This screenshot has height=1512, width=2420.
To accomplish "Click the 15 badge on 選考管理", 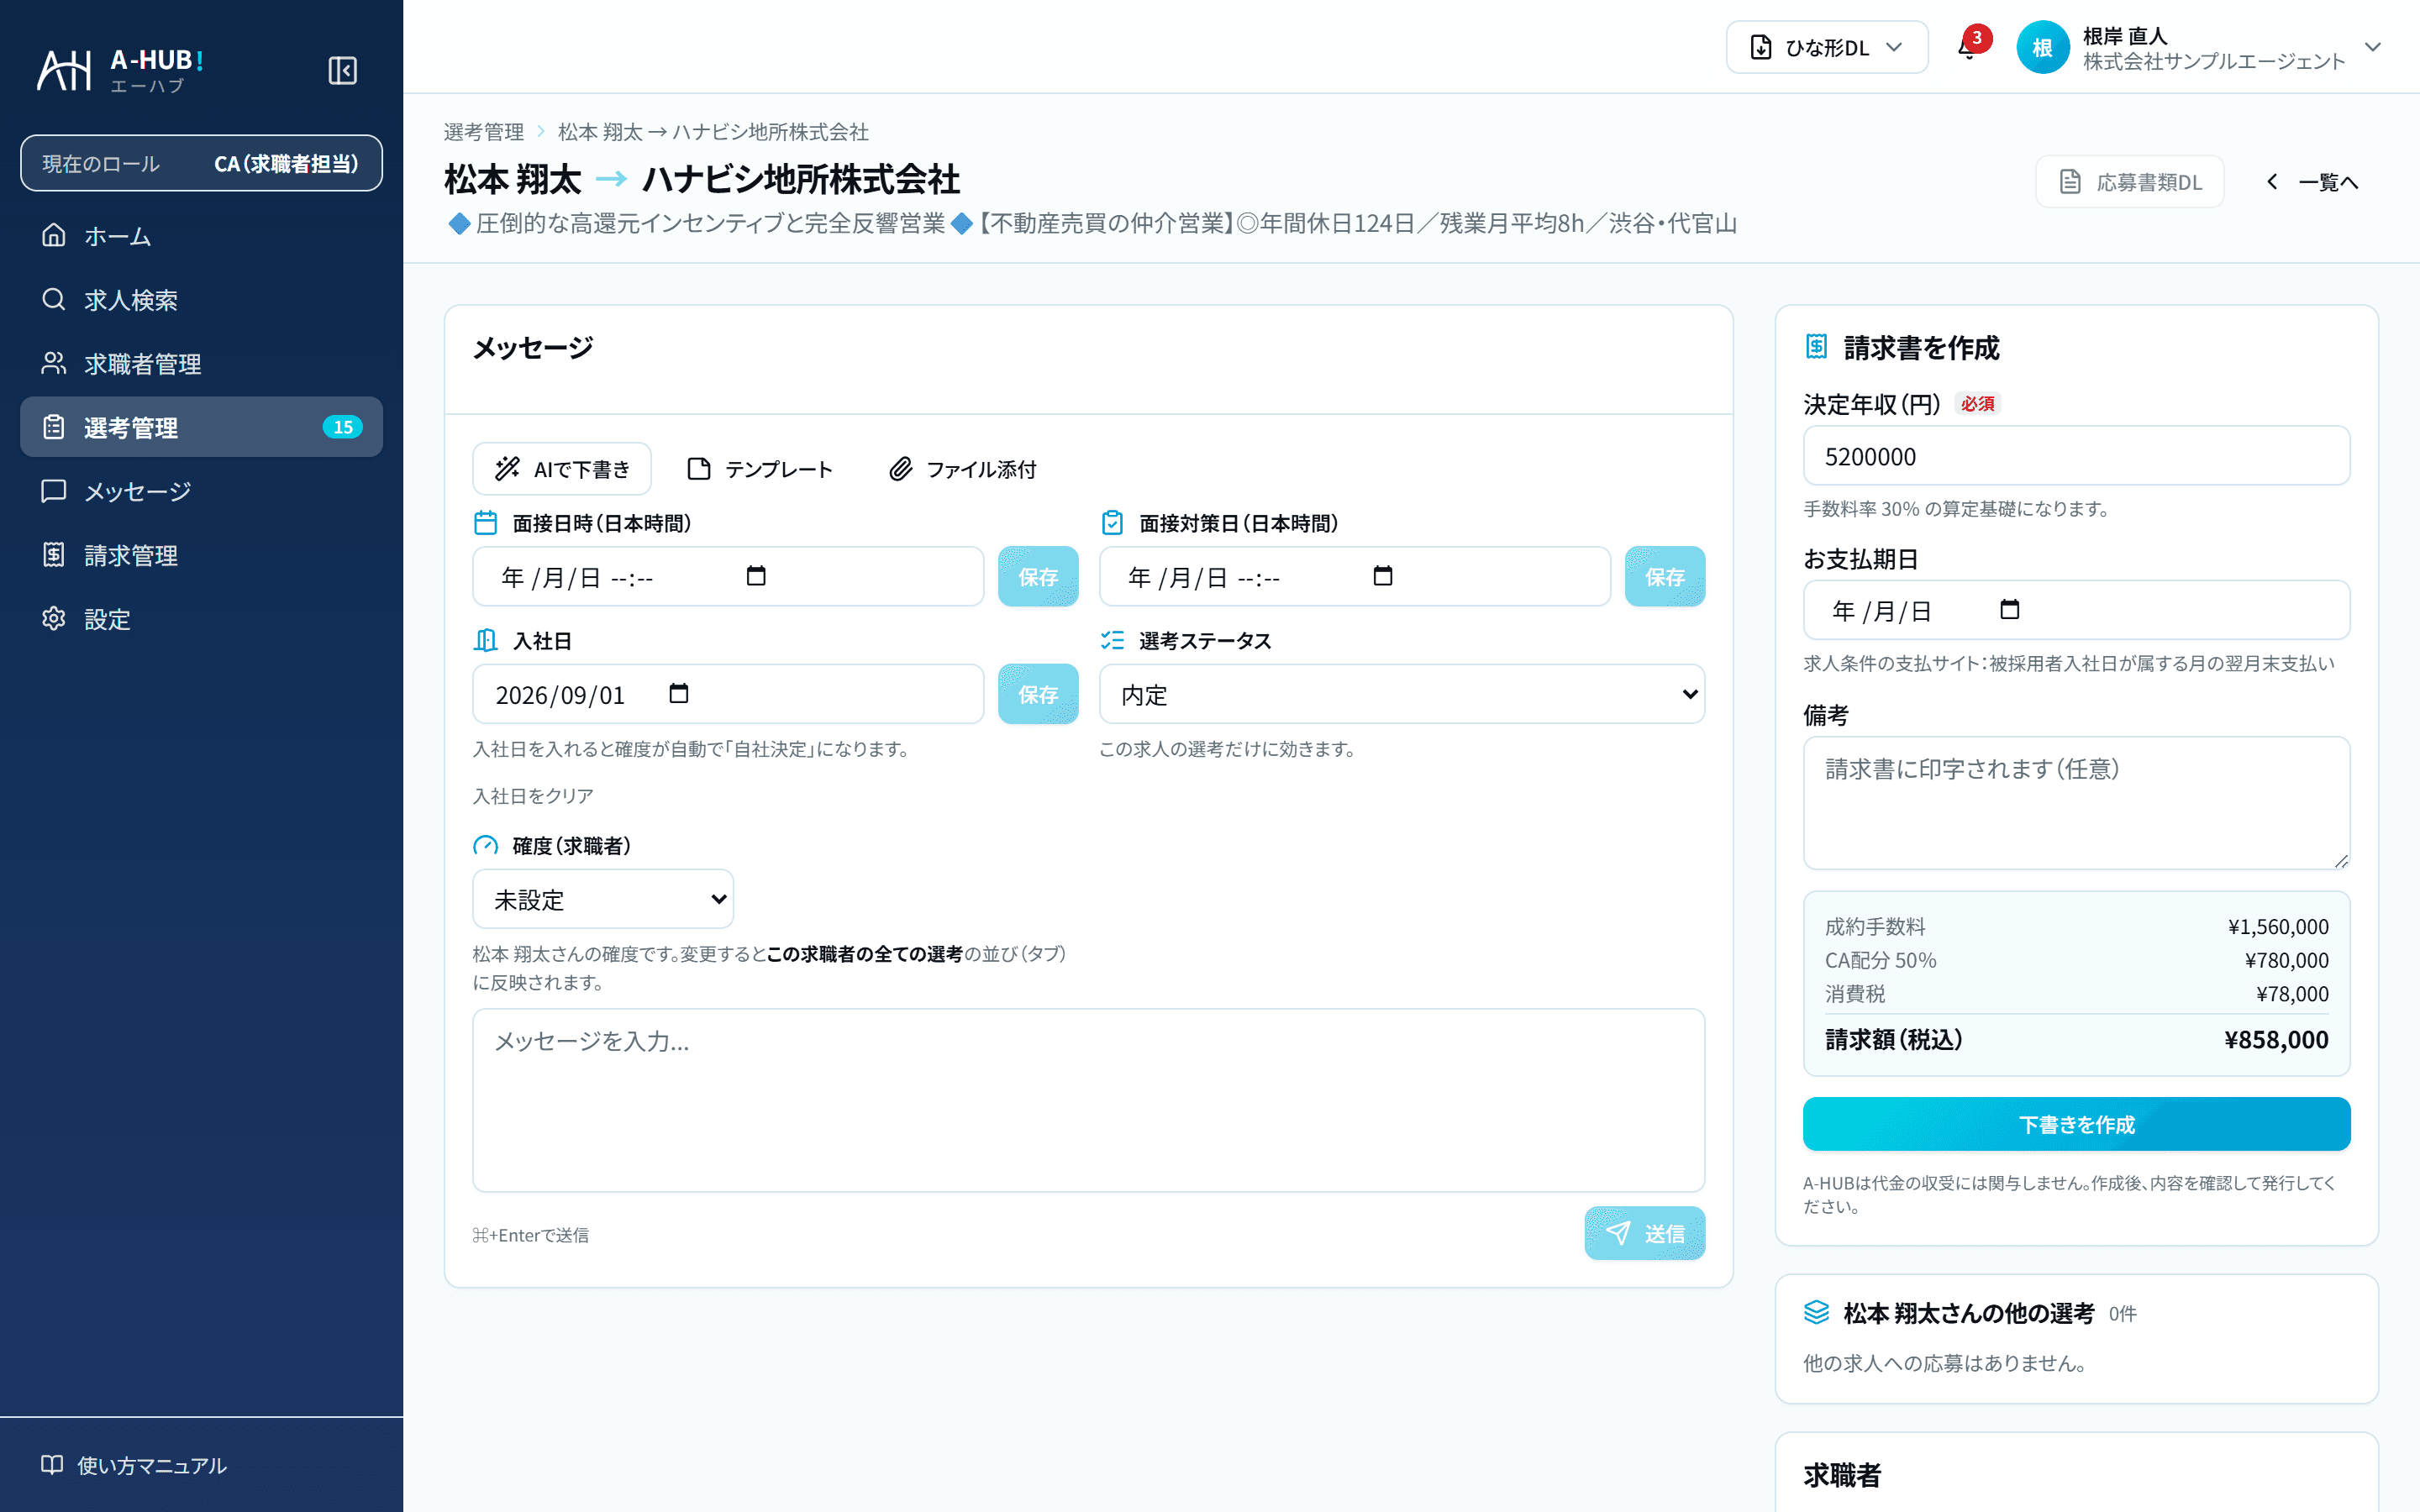I will pos(342,427).
